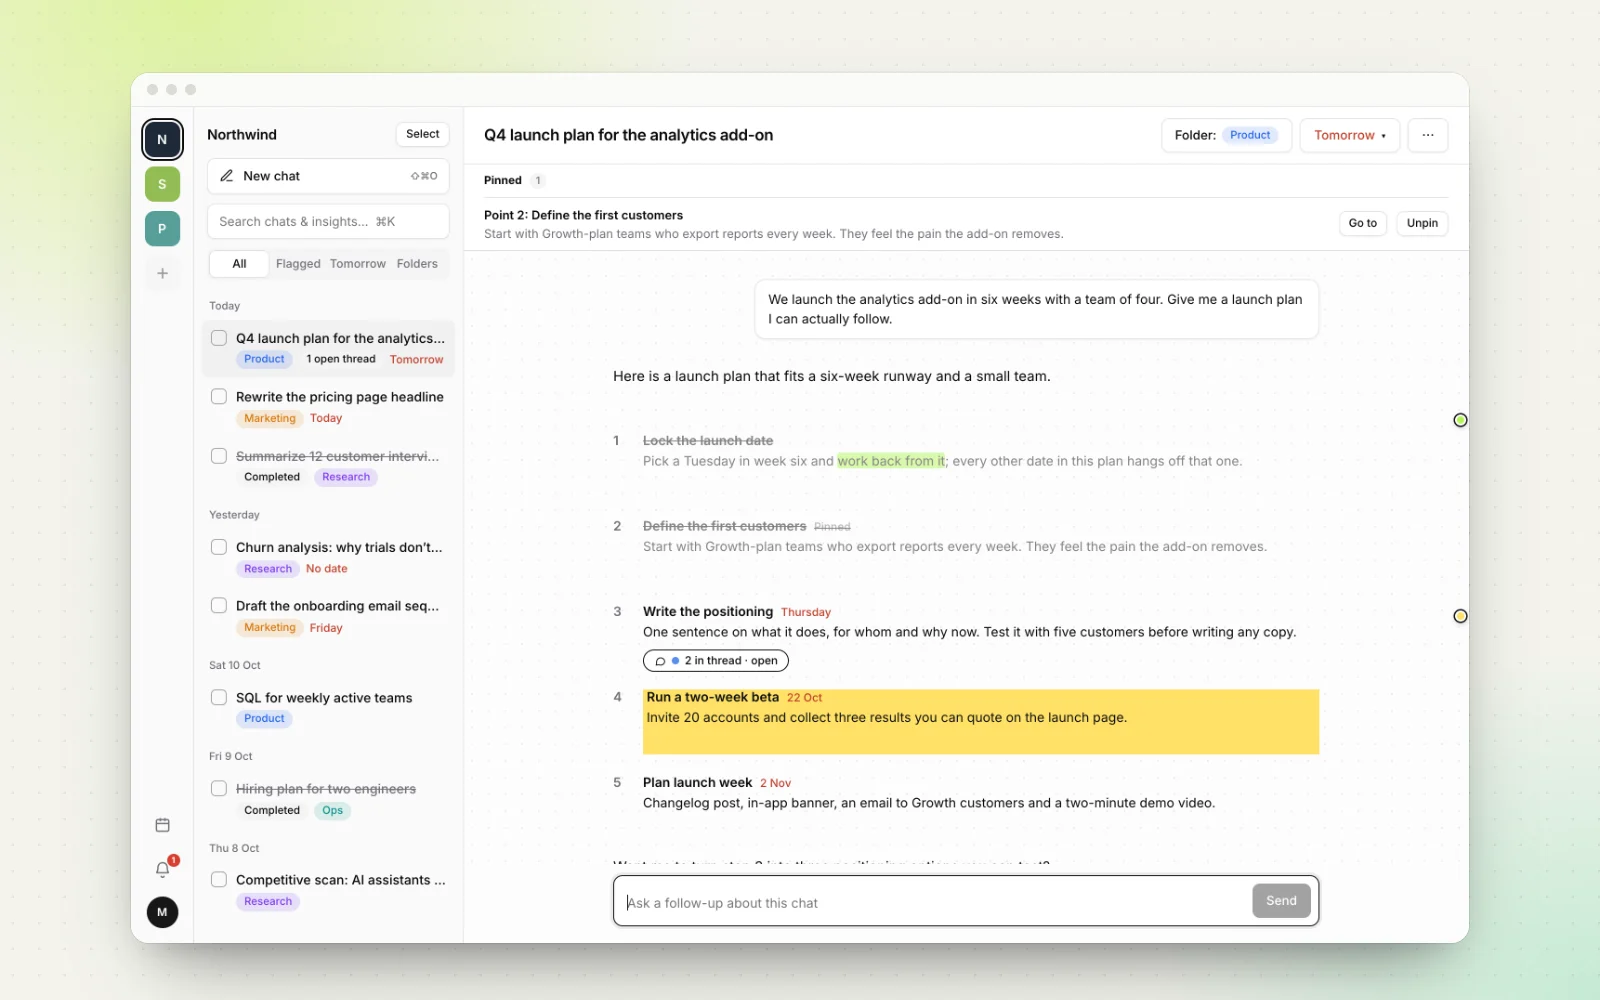The height and width of the screenshot is (1000, 1600).
Task: Select the All filter tab
Action: (239, 264)
